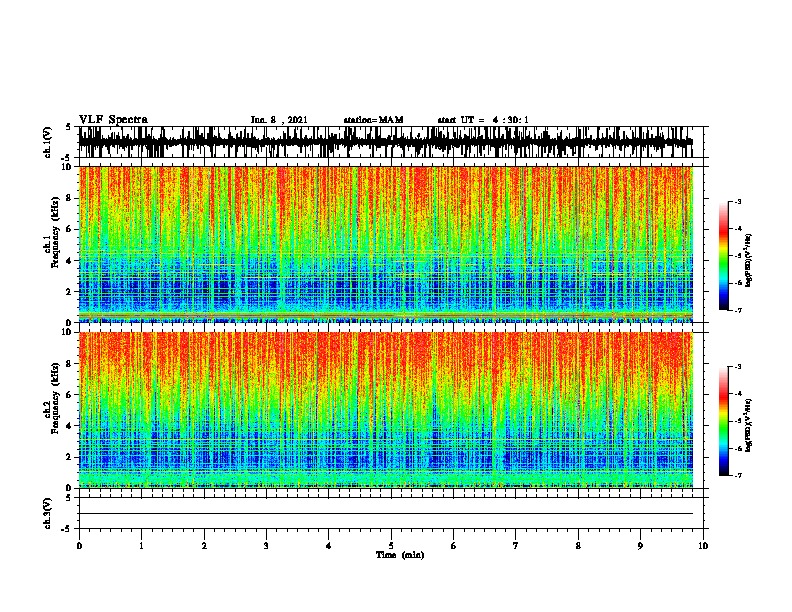Image resolution: width=792 pixels, height=612 pixels.
Task: Click the "10" frequency tick on ch.1 axis
Action: [x=68, y=167]
